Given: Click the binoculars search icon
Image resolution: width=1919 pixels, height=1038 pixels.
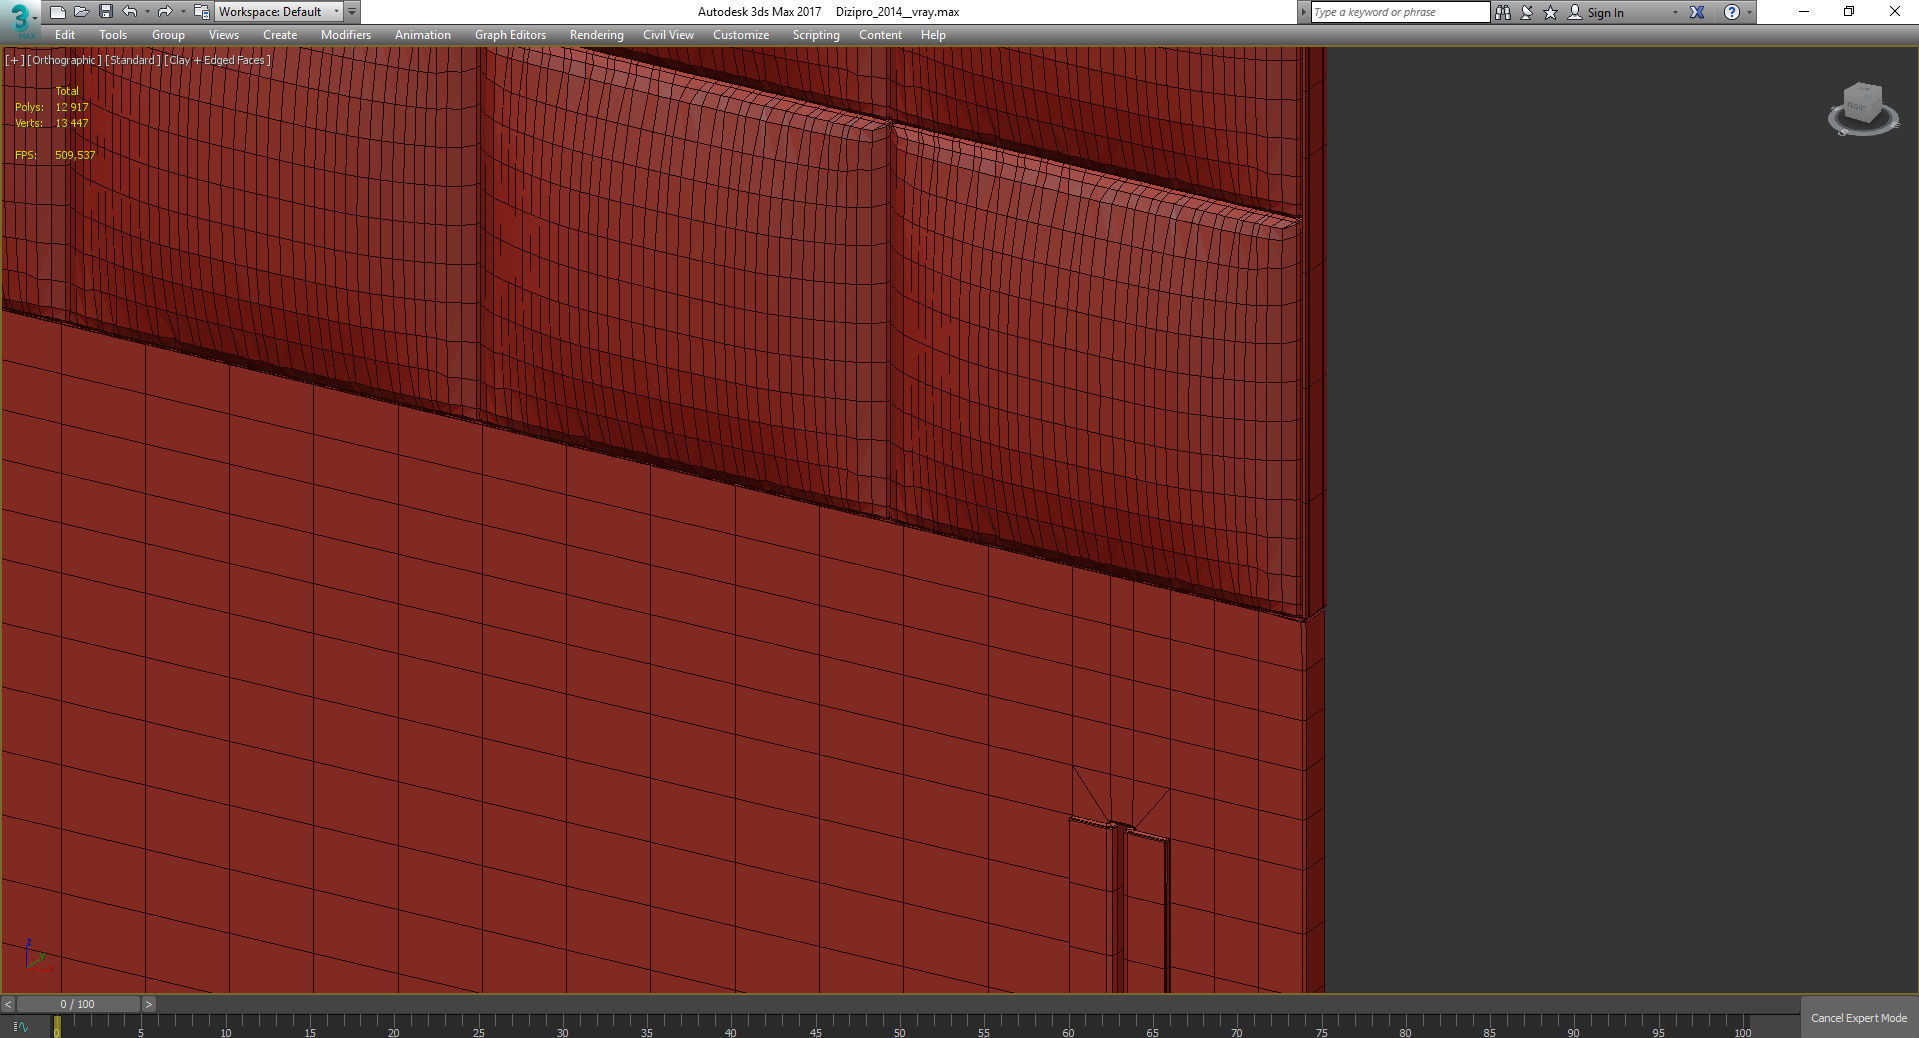Looking at the screenshot, I should tap(1503, 12).
